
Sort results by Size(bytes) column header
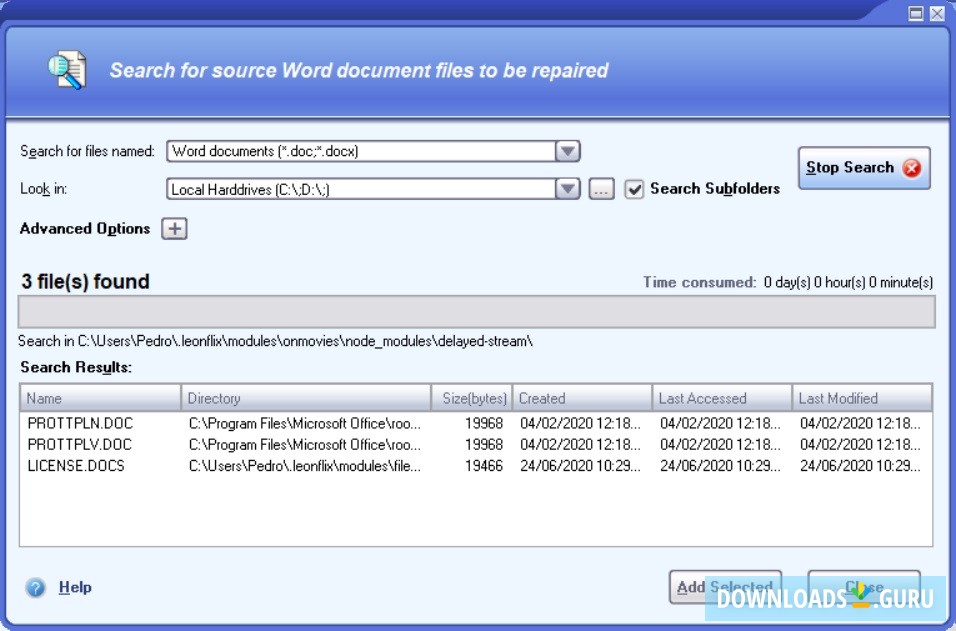pos(472,398)
